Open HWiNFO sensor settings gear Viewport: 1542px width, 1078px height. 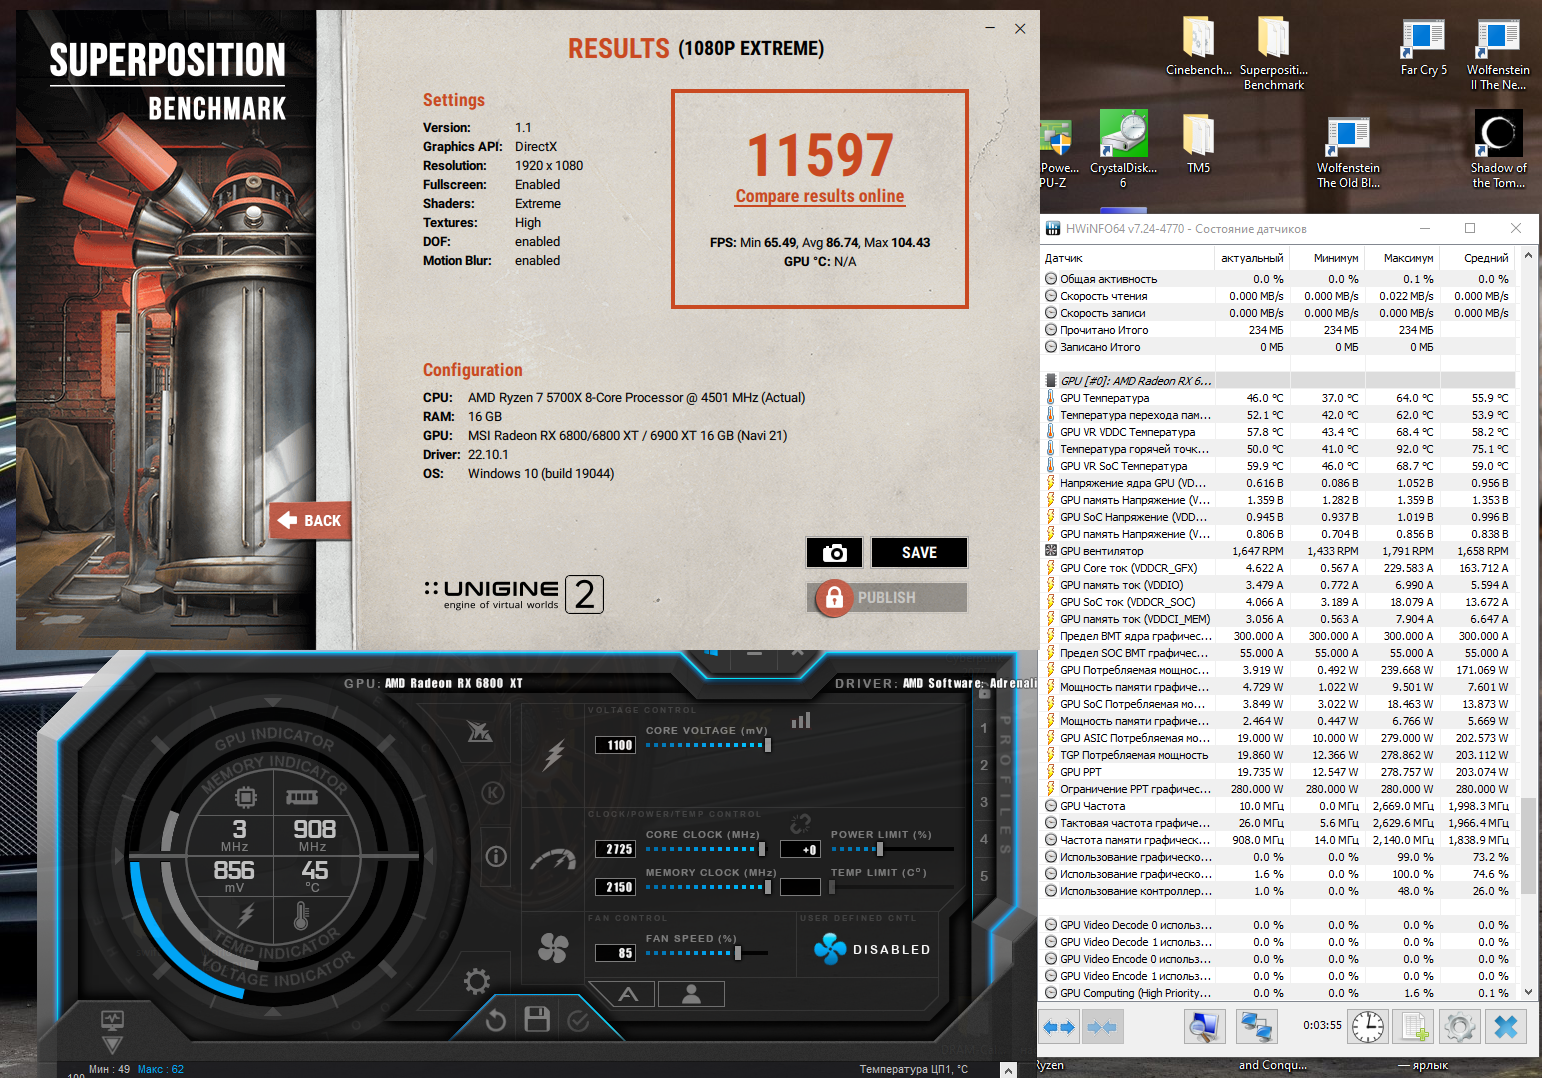pyautogui.click(x=1460, y=1027)
